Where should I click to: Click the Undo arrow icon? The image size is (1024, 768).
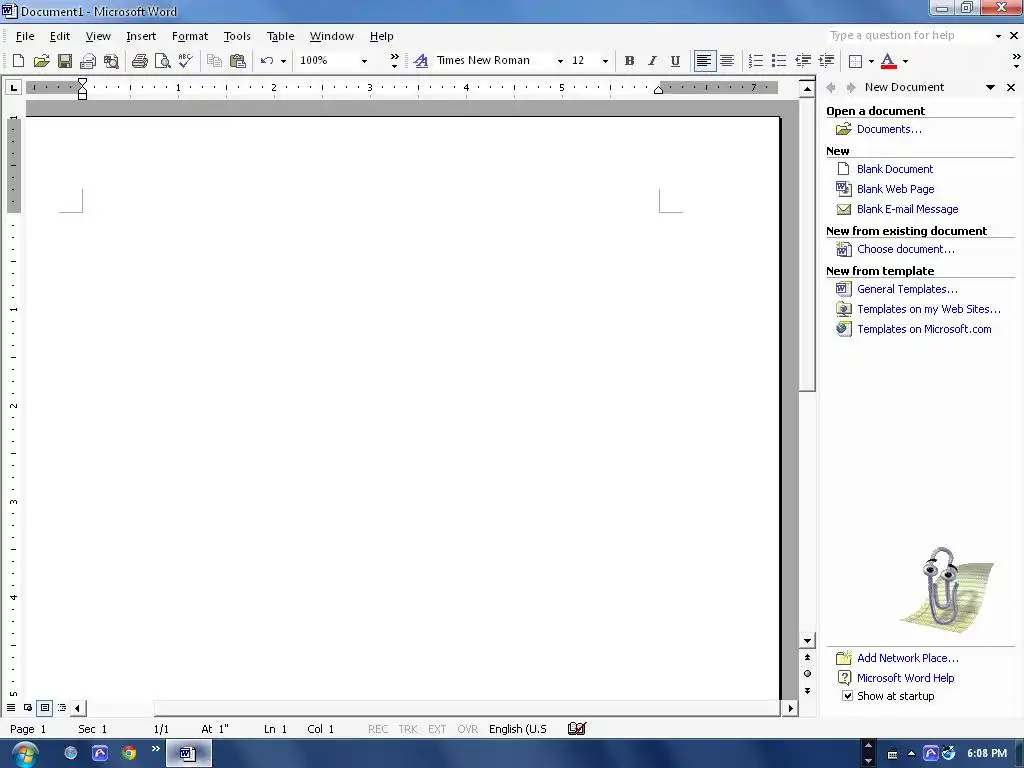point(266,61)
